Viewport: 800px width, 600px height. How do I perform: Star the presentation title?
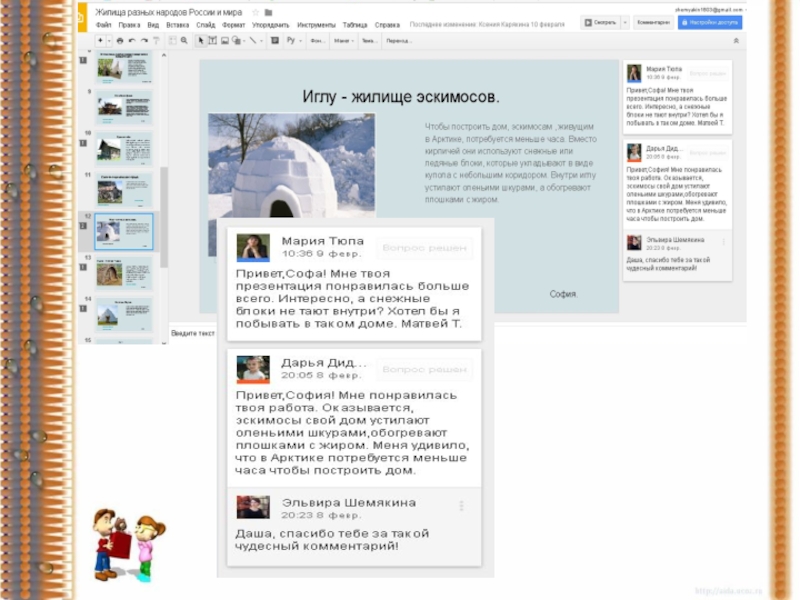[x=256, y=10]
